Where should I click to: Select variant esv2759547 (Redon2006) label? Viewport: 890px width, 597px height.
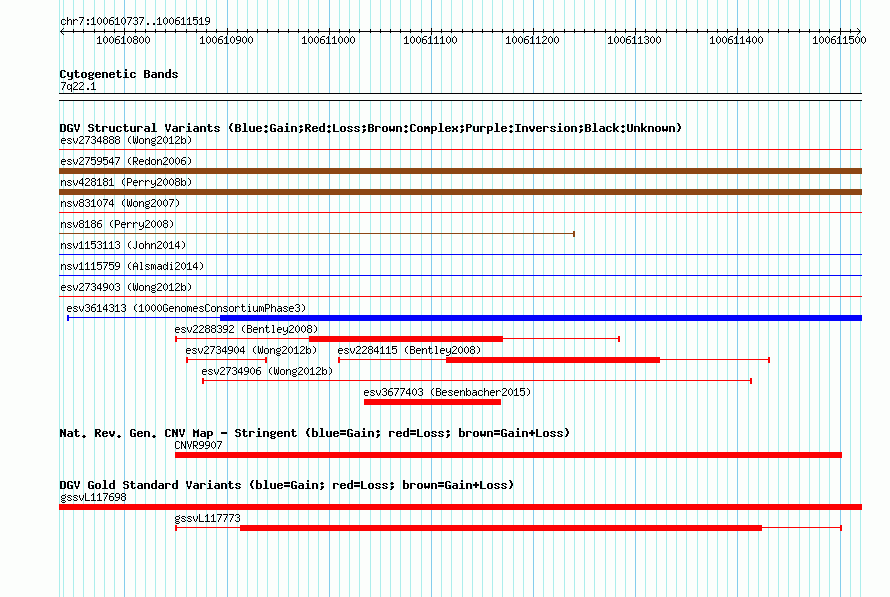[x=126, y=161]
